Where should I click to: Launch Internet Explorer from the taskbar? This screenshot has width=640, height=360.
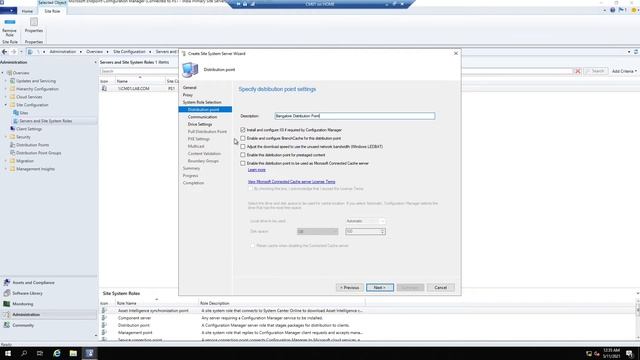[57, 353]
